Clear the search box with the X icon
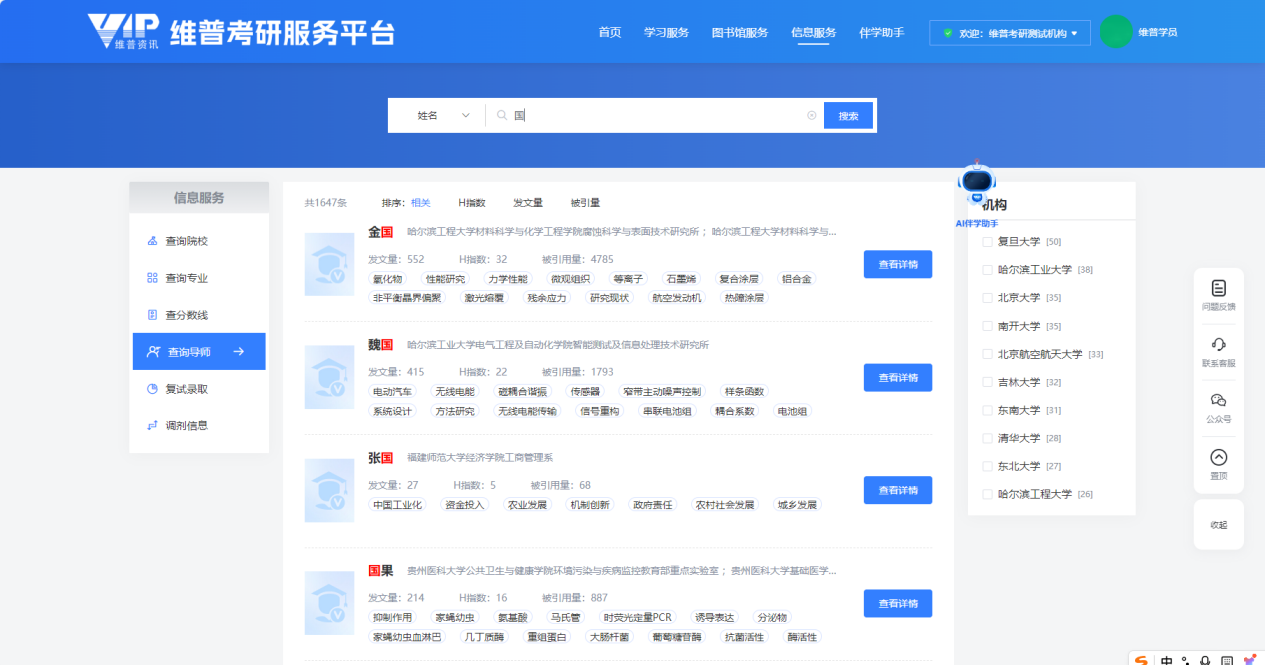The width and height of the screenshot is (1265, 665). click(x=811, y=116)
